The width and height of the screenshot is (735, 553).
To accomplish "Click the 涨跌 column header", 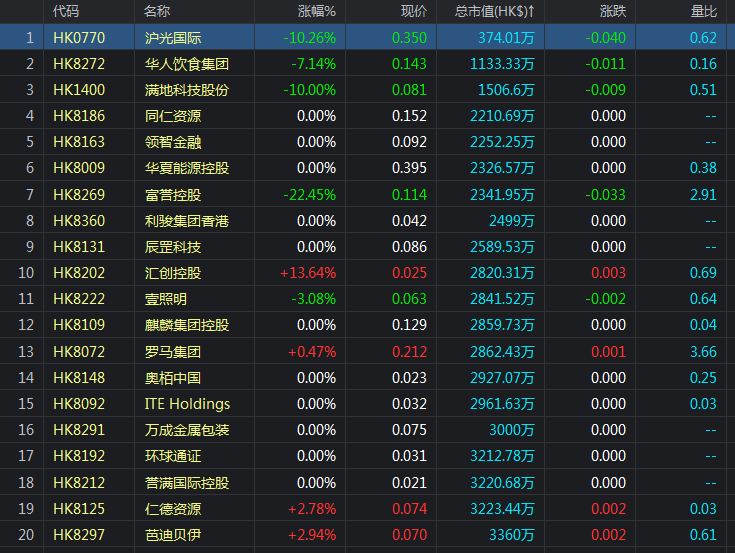I will click(x=613, y=11).
